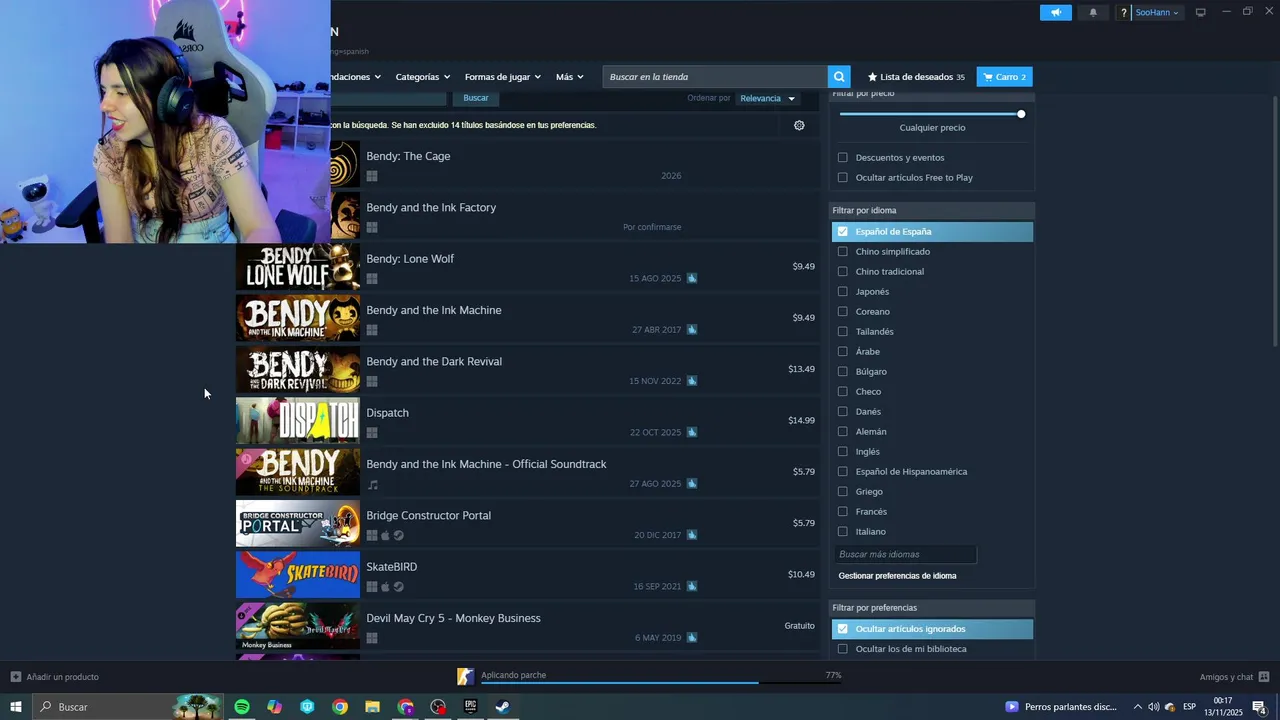The width and height of the screenshot is (1280, 720).
Task: Click the Bendy Lone Wolf game thumbnail
Action: point(298,267)
